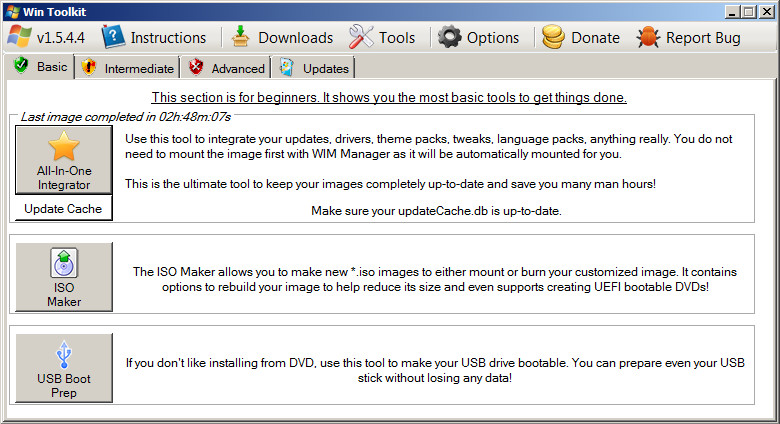780x424 pixels.
Task: Click the ISO Maker disc icon
Action: coord(64,263)
